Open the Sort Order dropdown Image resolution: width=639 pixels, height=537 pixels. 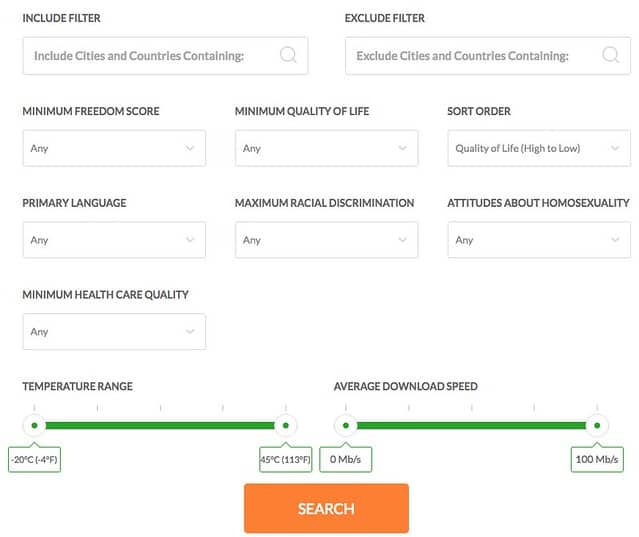[539, 148]
